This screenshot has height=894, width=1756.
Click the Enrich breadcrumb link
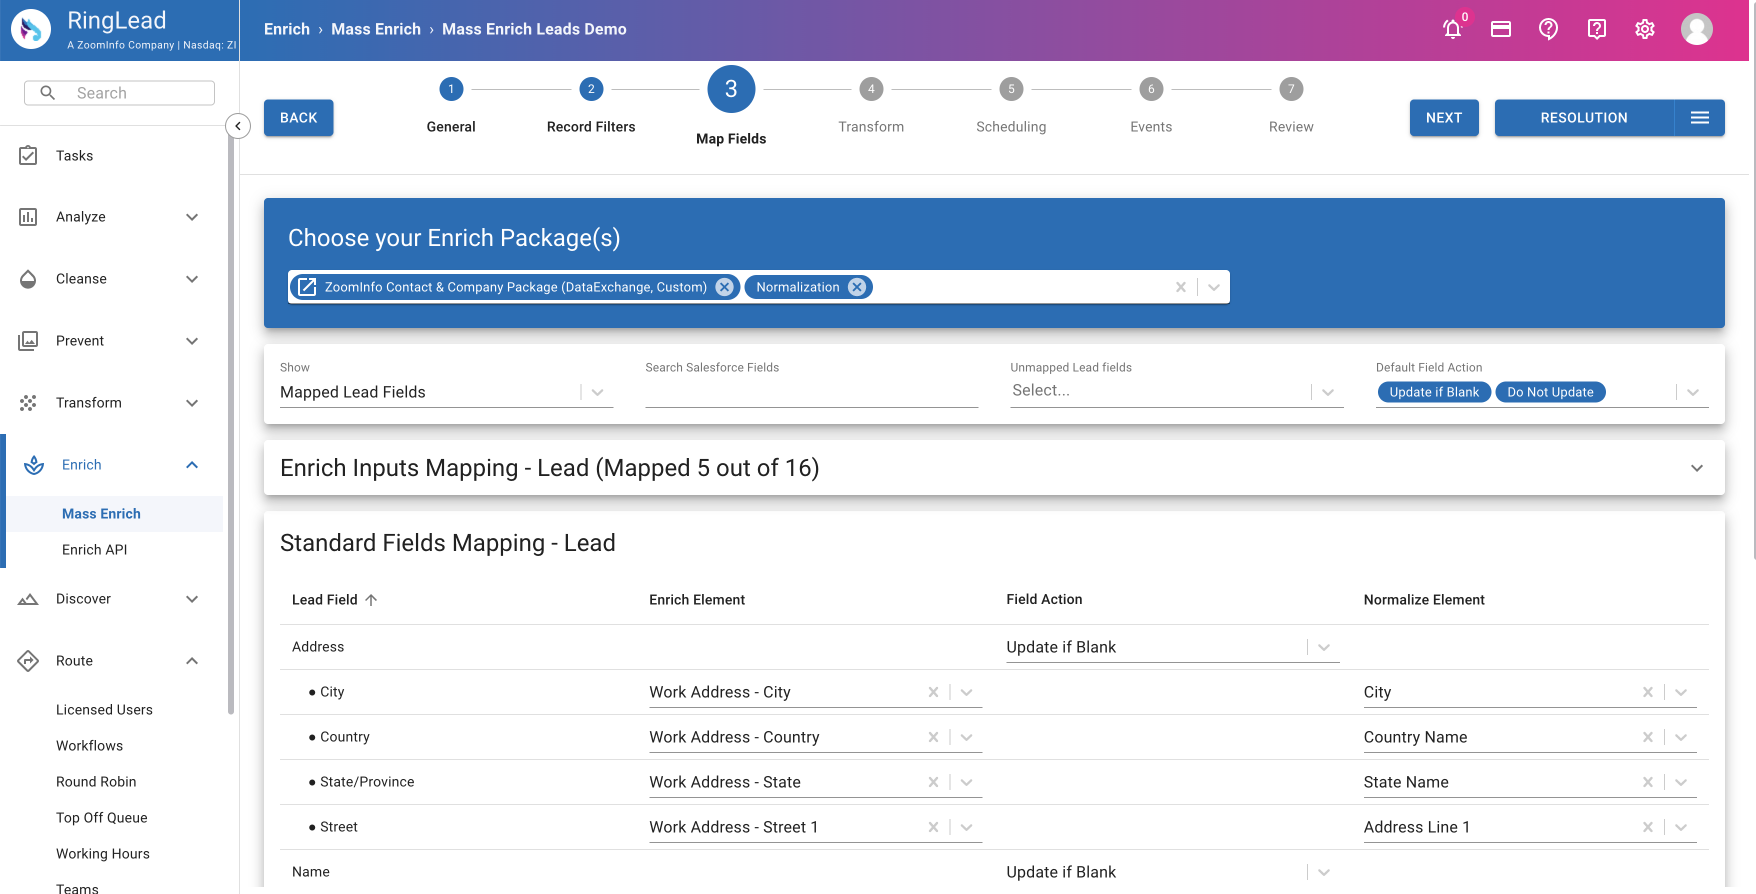(287, 29)
